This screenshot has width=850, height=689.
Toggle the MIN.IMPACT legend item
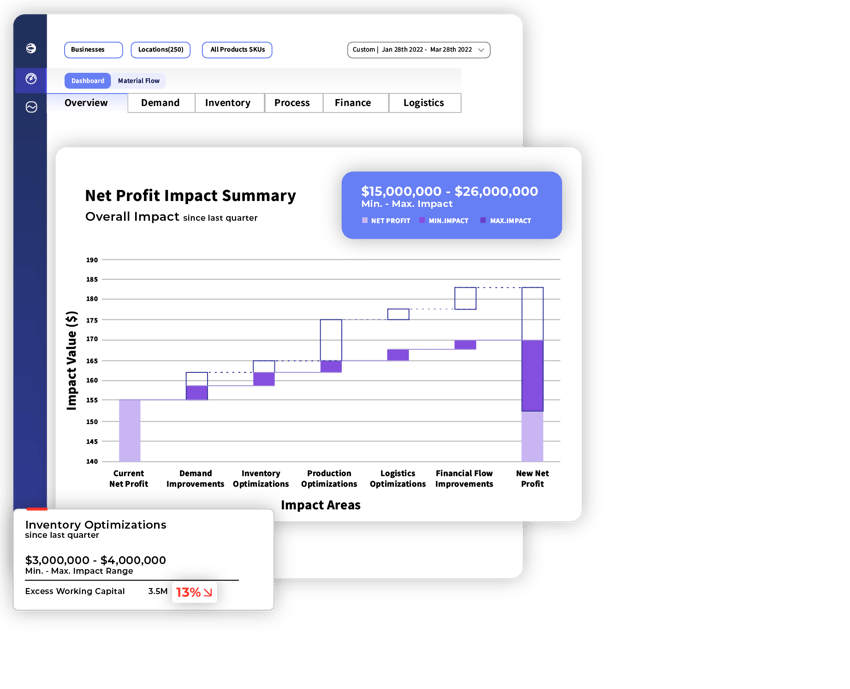tap(449, 220)
